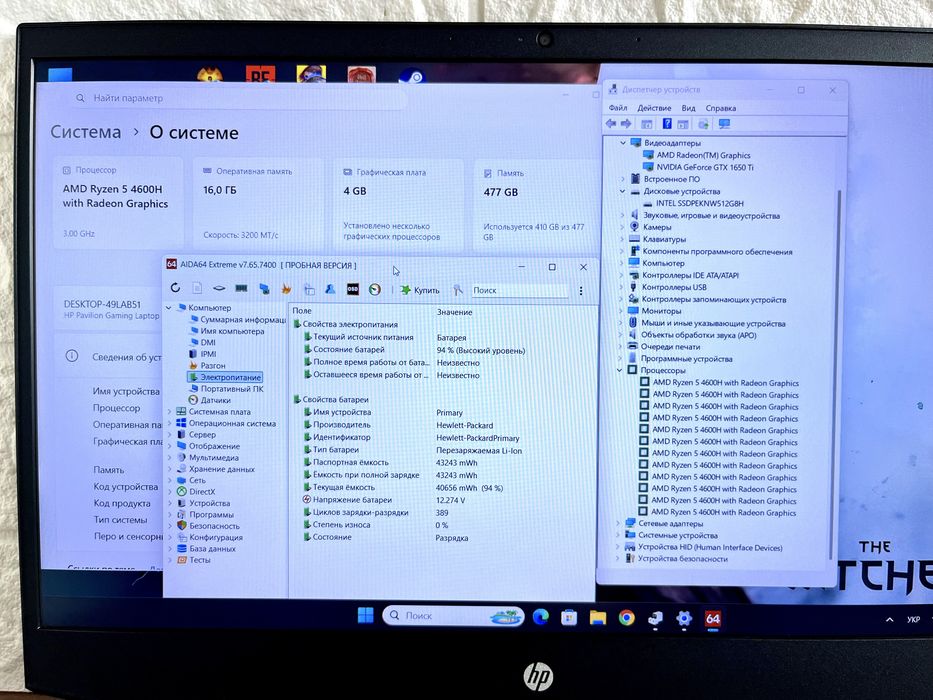The width and height of the screenshot is (933, 700).
Task: Expand Сетевые адаптеры in Device Manager
Action: click(x=618, y=523)
